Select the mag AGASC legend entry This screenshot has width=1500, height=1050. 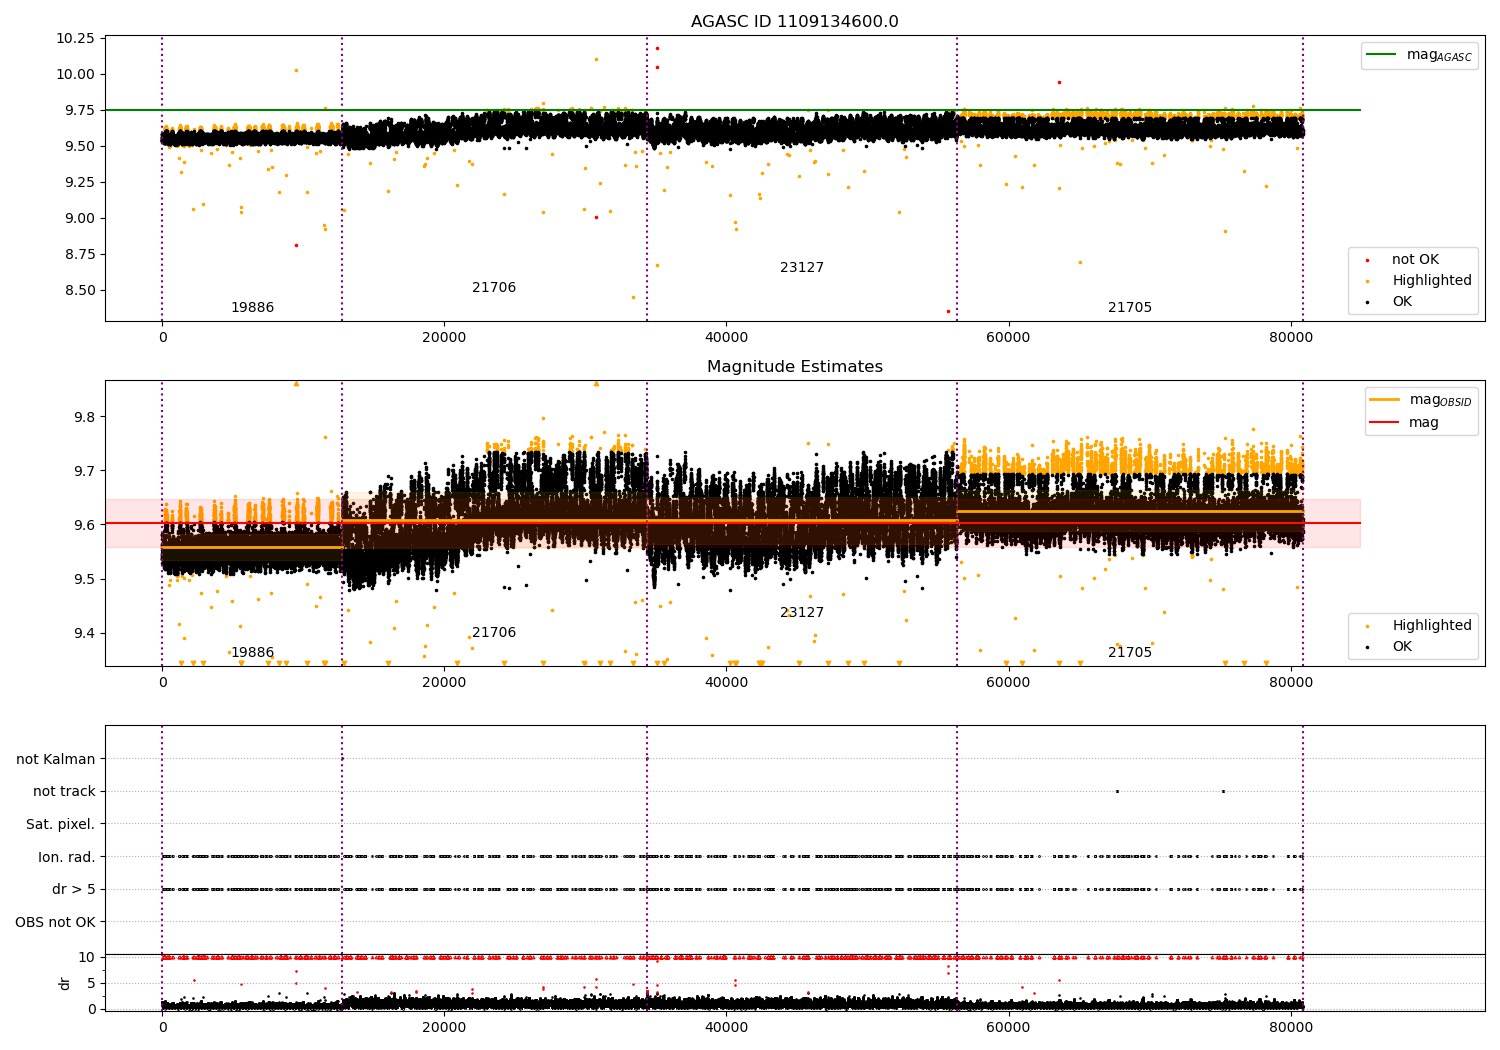click(1419, 55)
